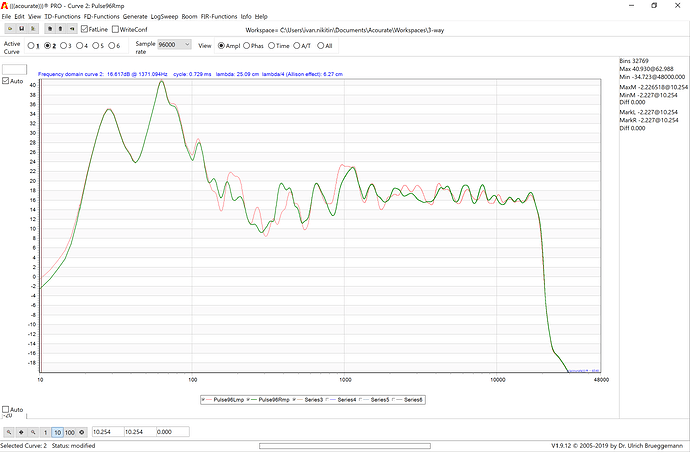Image resolution: width=690 pixels, height=452 pixels.
Task: Click the crosshair target icon after 100
Action: tap(81, 432)
